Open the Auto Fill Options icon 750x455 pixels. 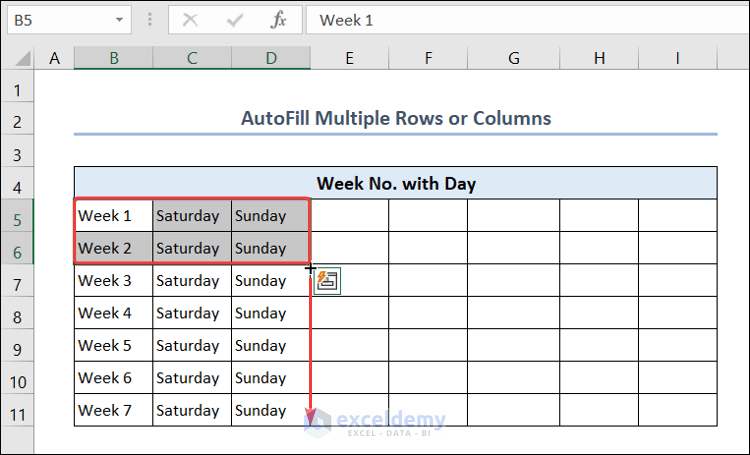click(x=328, y=281)
